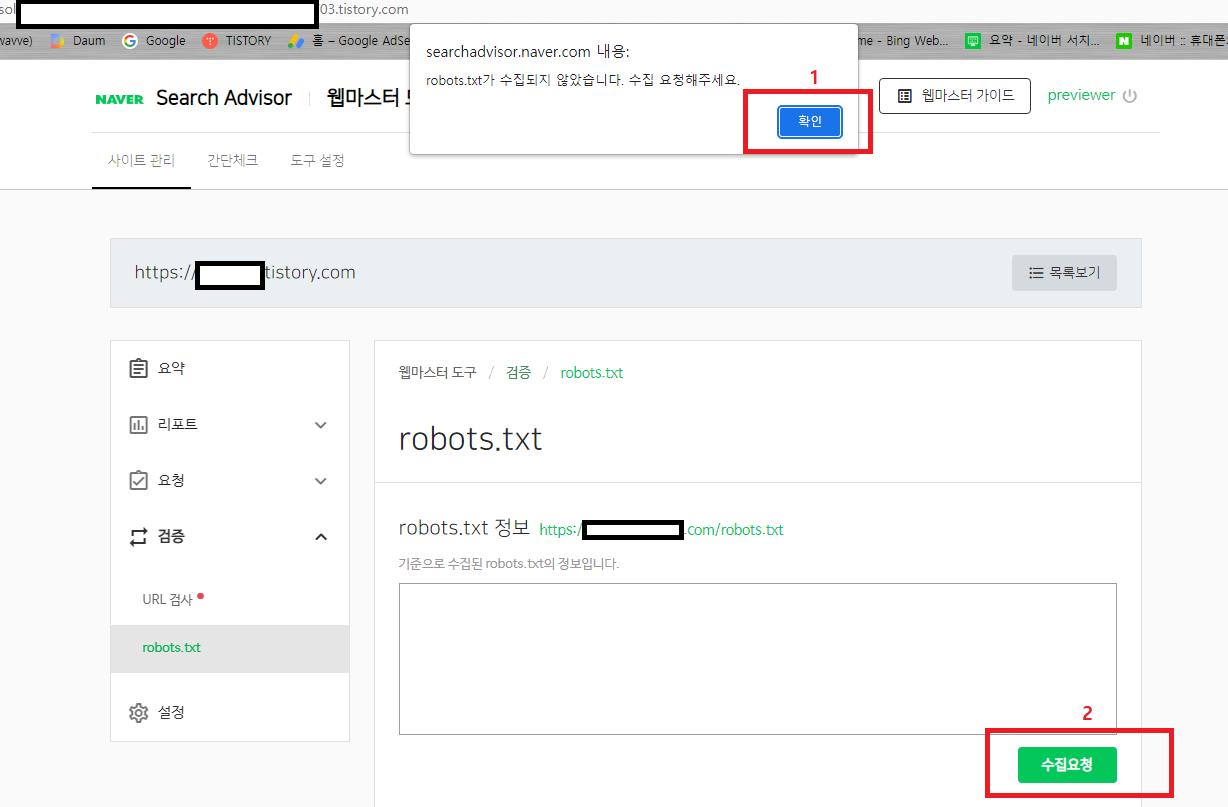
Task: Click the previewer account link
Action: 1081,95
